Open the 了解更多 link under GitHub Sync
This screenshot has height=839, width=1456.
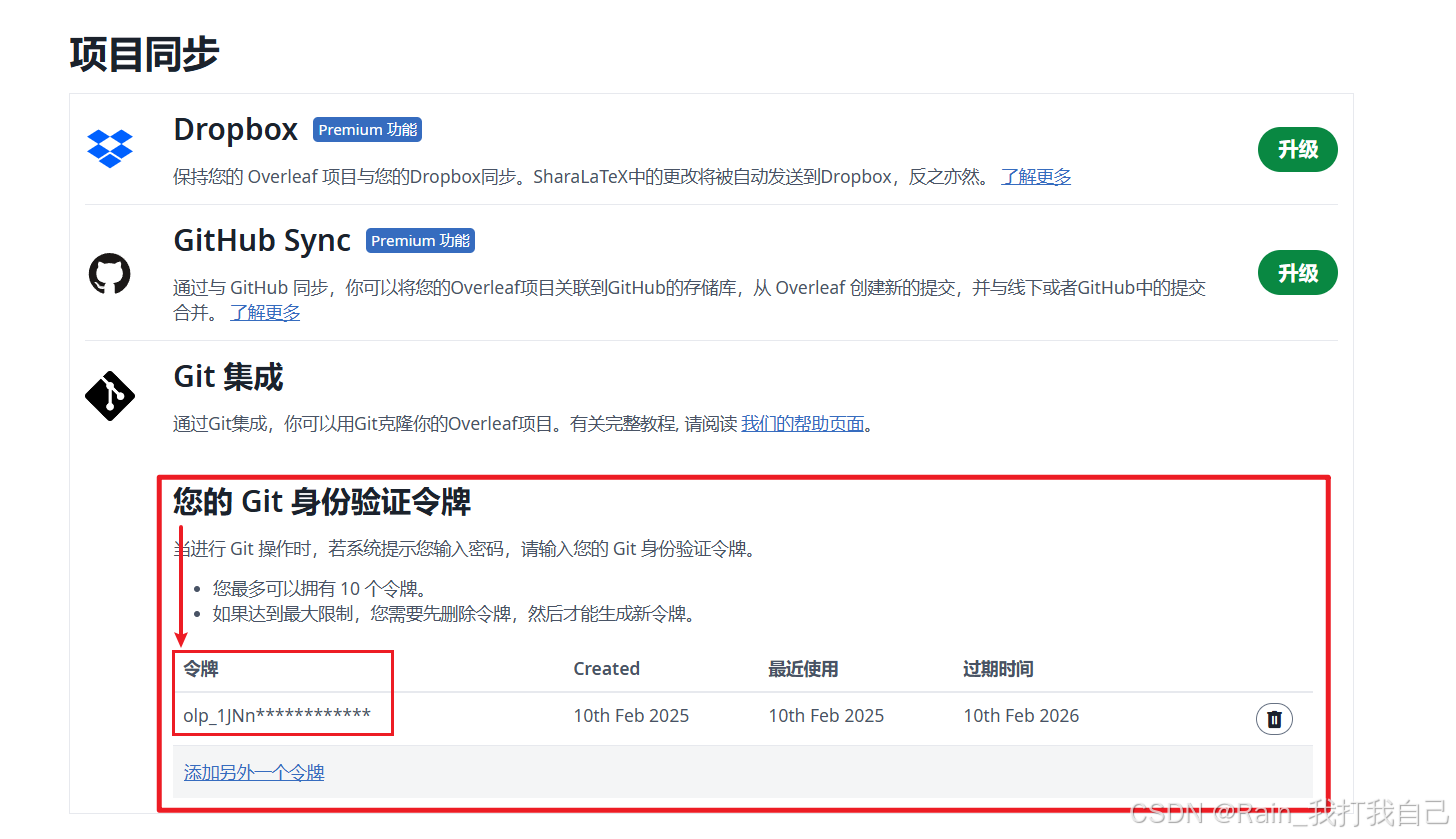265,312
